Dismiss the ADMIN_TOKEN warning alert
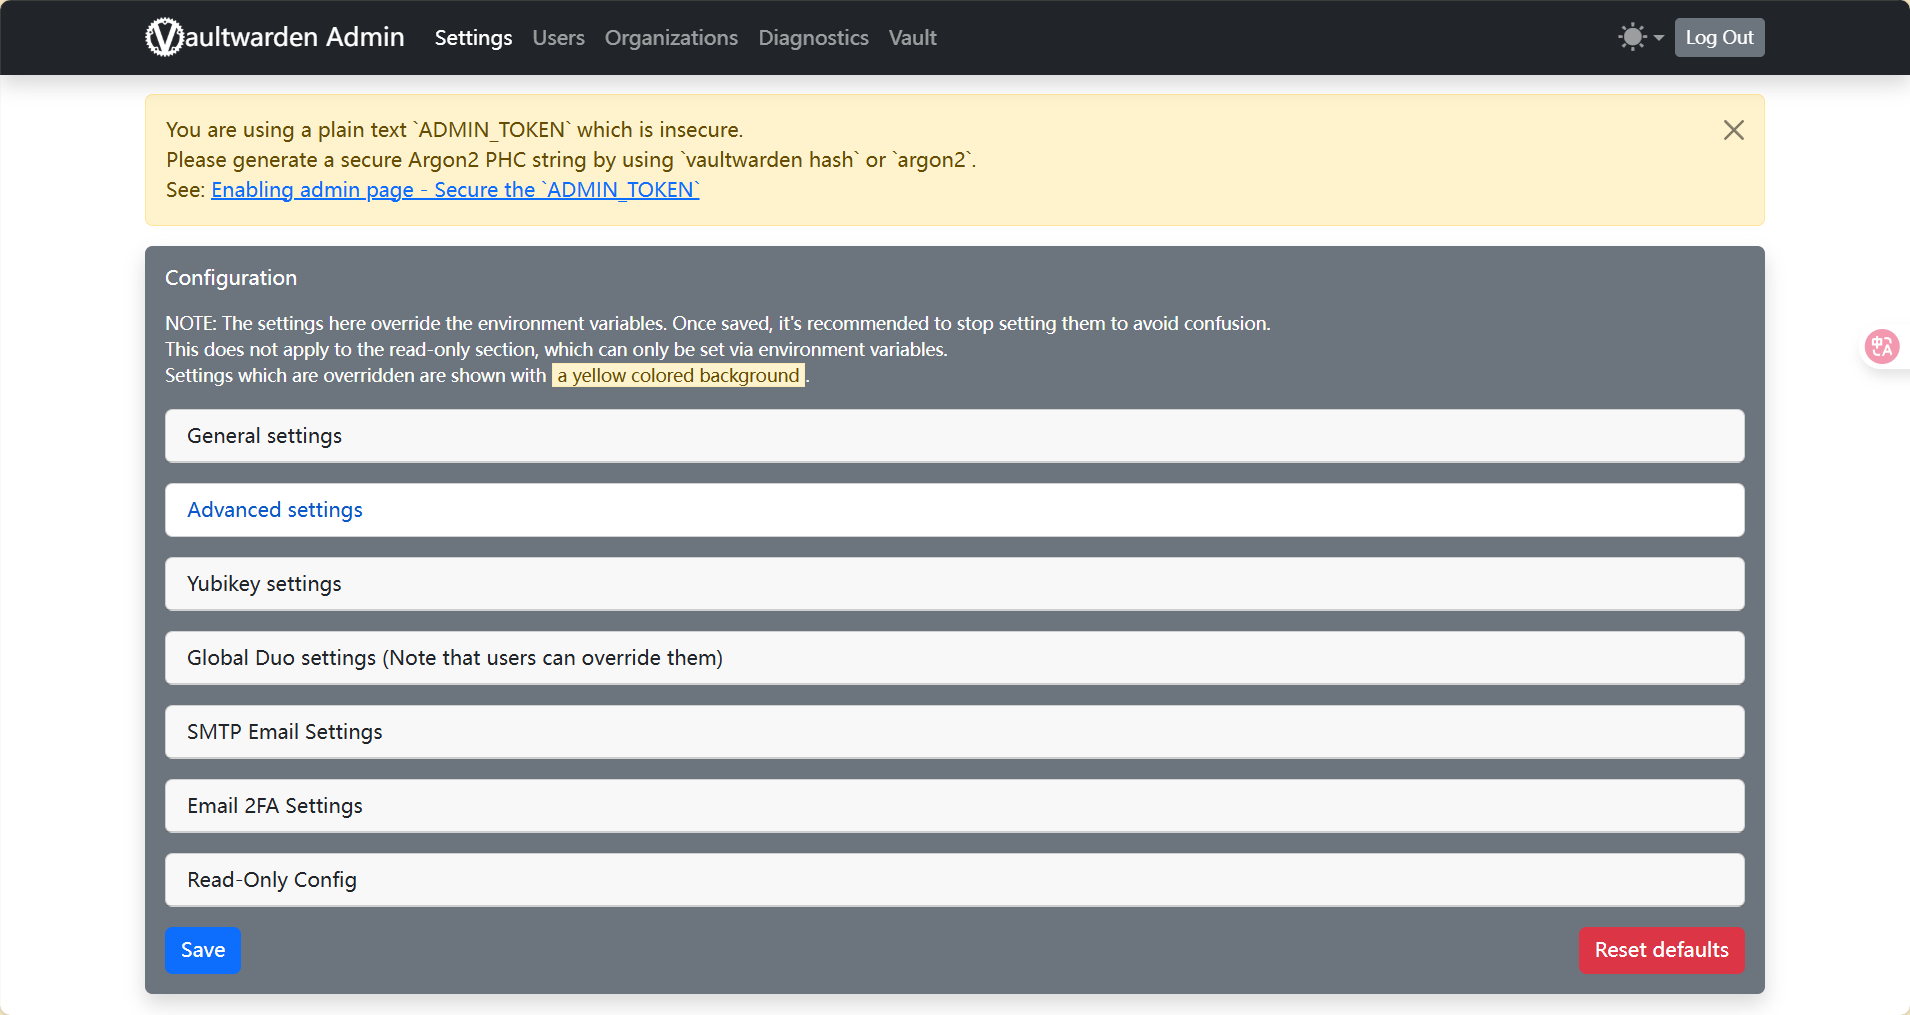This screenshot has height=1015, width=1910. (x=1733, y=130)
